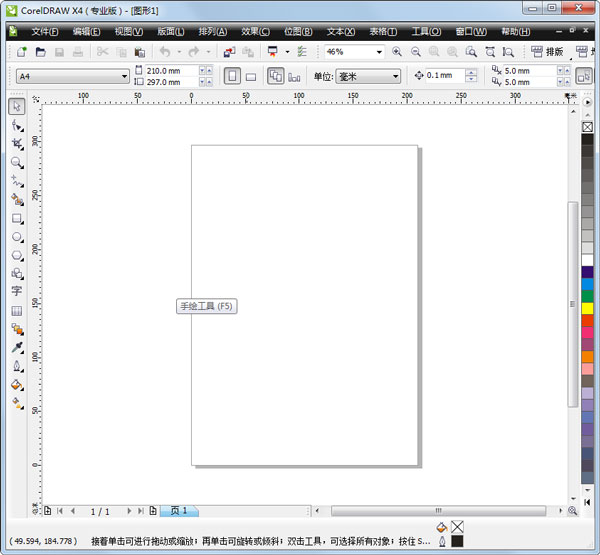Image resolution: width=600 pixels, height=555 pixels.
Task: Select the Interactive Fill tool
Action: (x=17, y=403)
